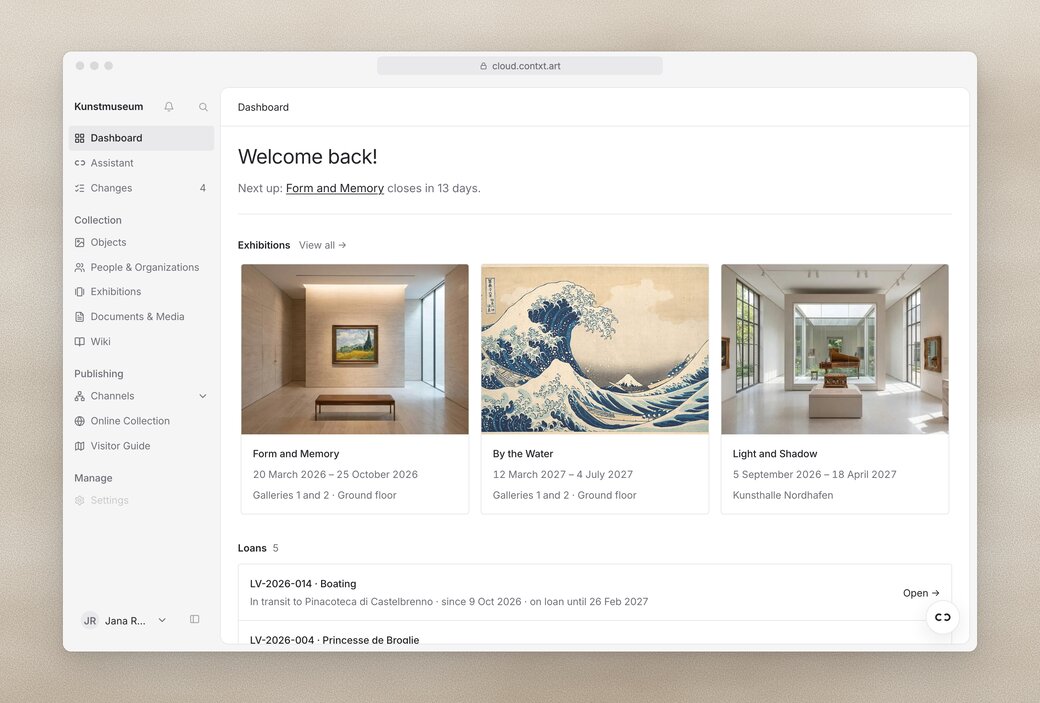Click the Loans section heading
Screen dimensions: 1040x703
(252, 548)
